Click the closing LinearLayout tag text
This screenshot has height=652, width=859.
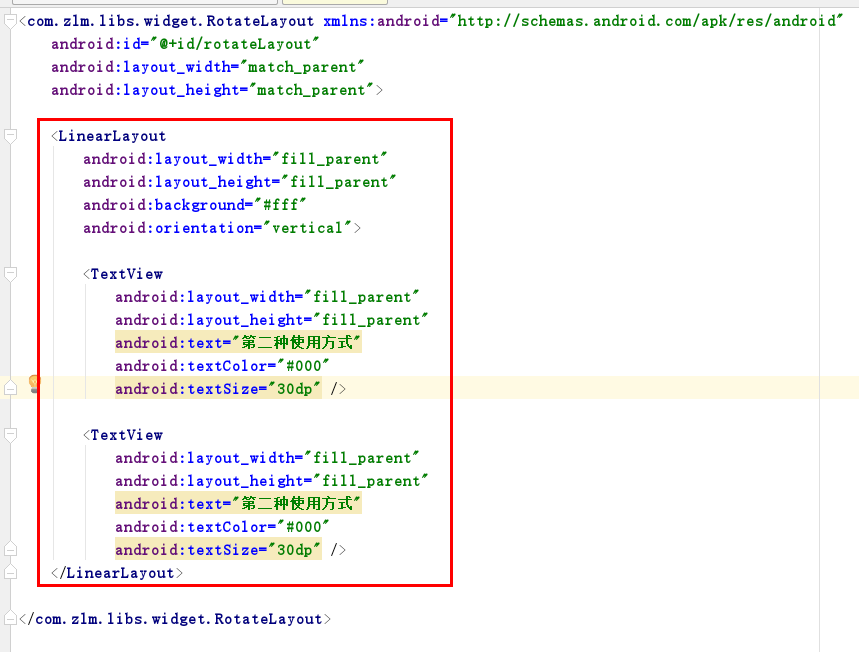pyautogui.click(x=117, y=573)
